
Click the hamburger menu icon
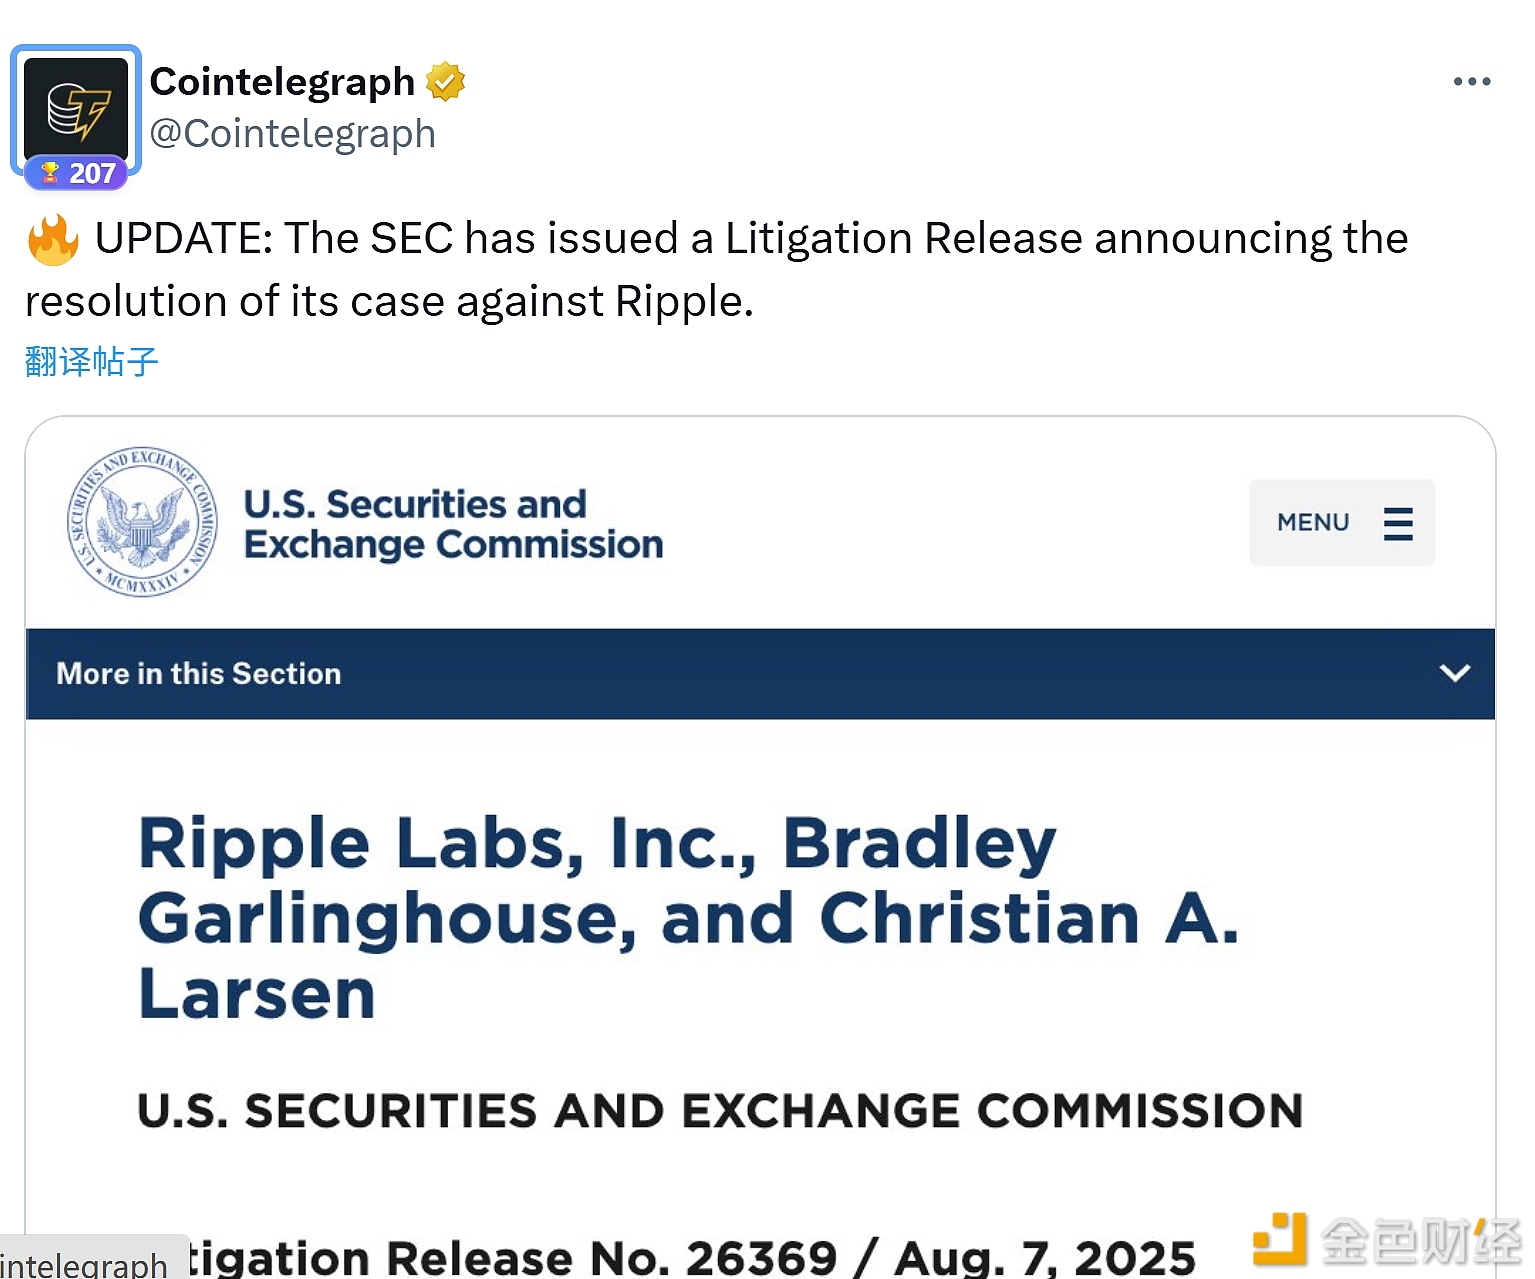[1397, 523]
